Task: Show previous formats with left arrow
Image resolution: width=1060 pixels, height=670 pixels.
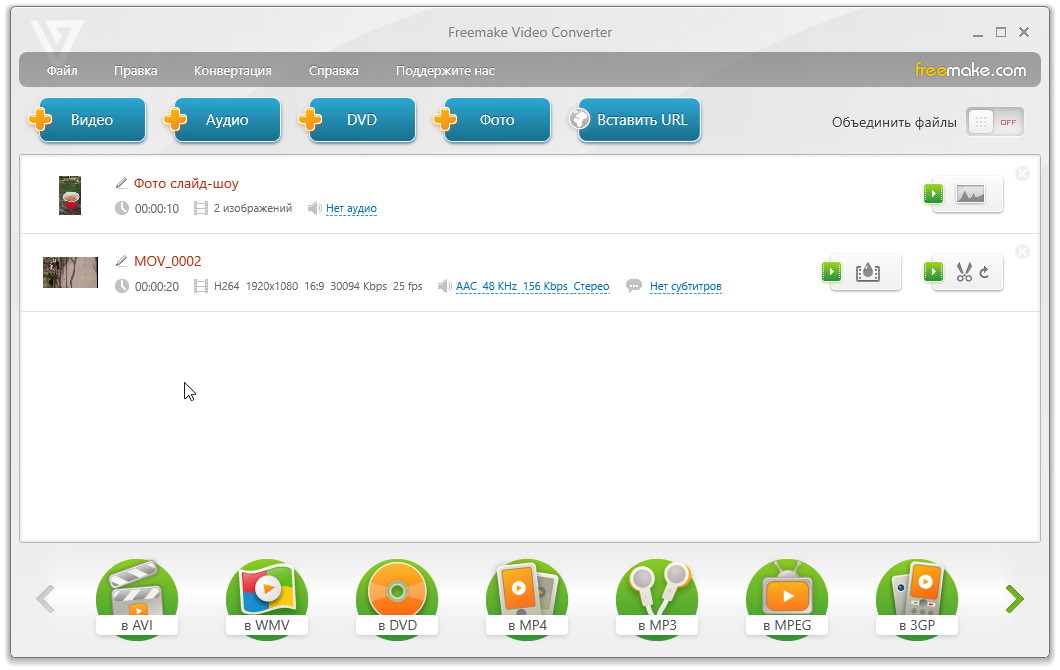Action: (45, 598)
